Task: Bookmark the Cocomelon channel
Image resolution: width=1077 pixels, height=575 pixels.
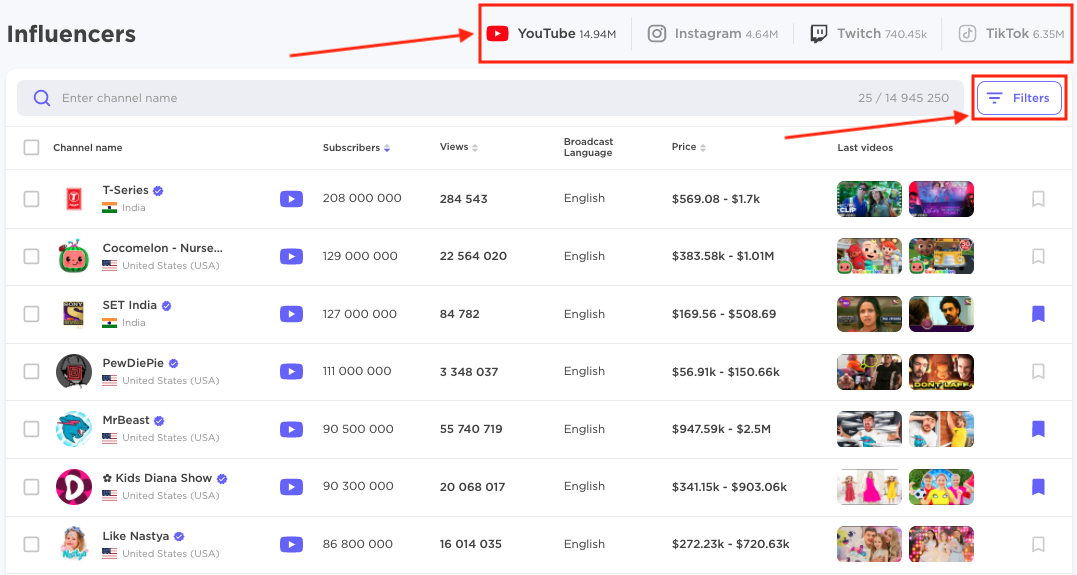Action: tap(1039, 256)
